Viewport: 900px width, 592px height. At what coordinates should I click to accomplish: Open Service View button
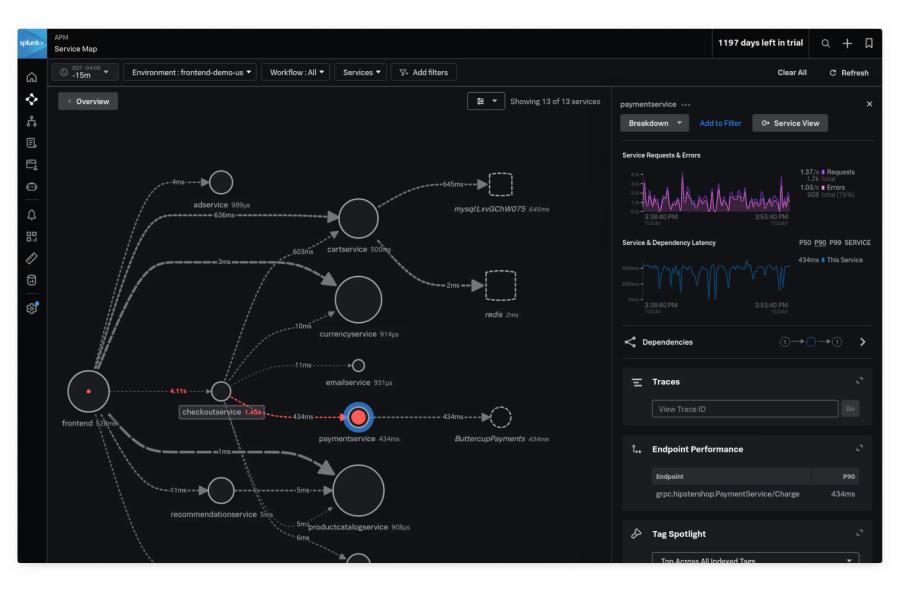point(790,123)
